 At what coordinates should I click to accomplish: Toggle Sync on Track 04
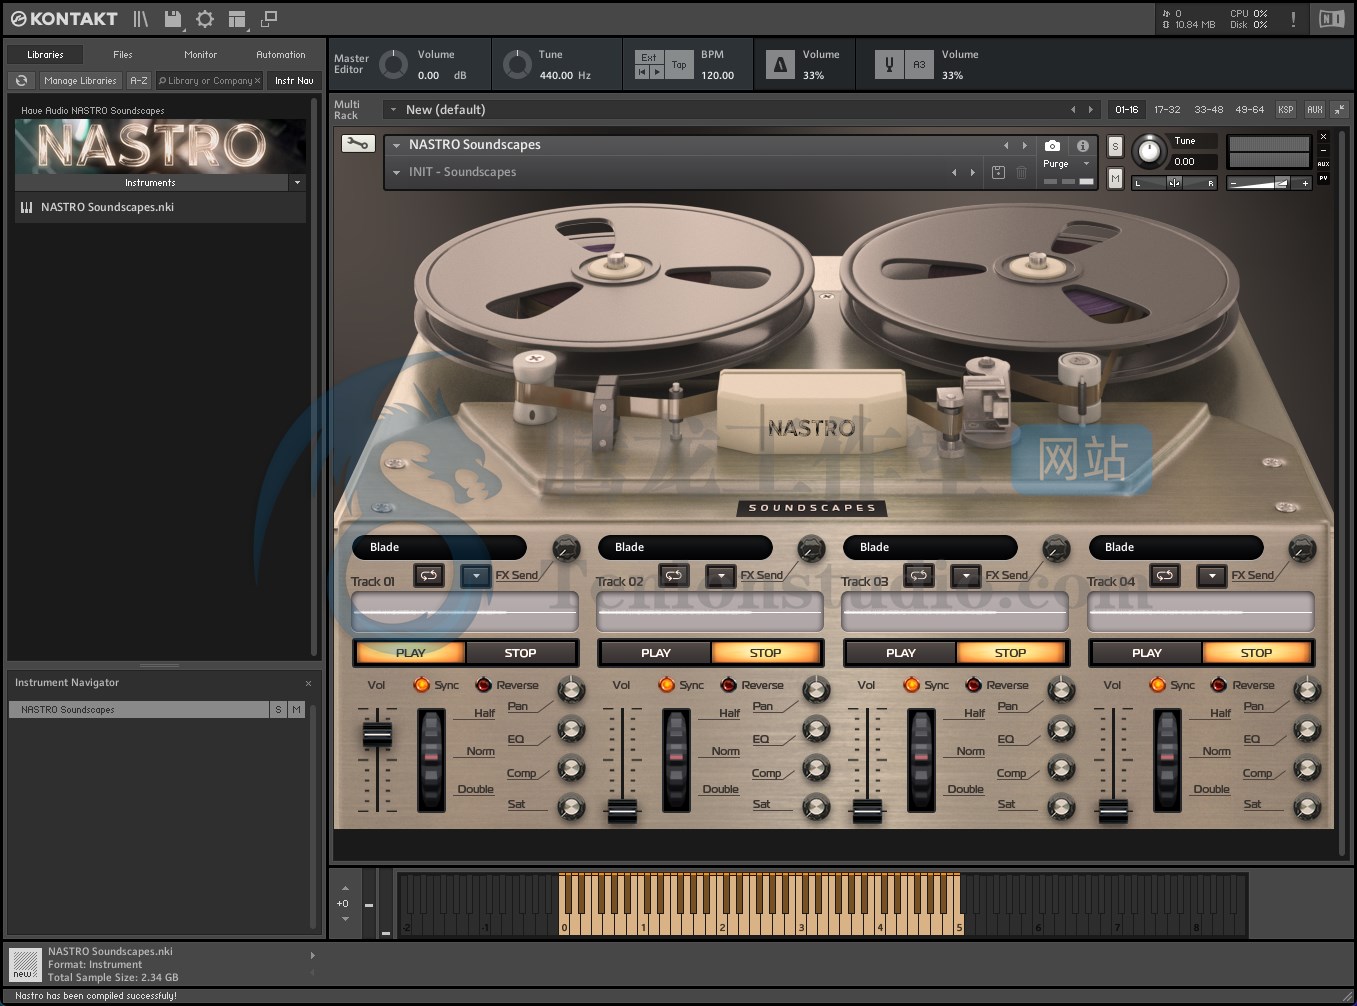click(x=1157, y=685)
